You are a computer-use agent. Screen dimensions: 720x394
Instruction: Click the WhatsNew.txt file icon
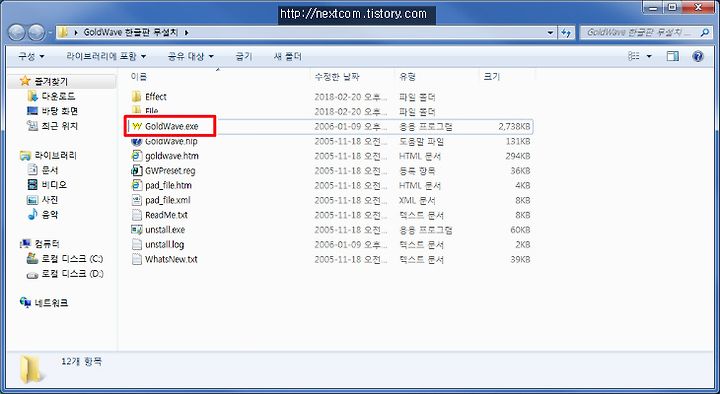pos(136,259)
